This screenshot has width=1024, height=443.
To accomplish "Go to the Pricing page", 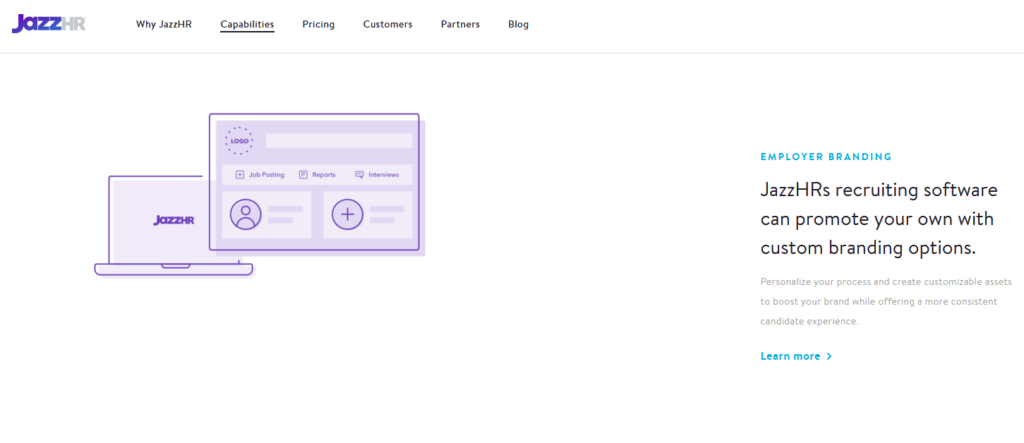I will pos(318,24).
